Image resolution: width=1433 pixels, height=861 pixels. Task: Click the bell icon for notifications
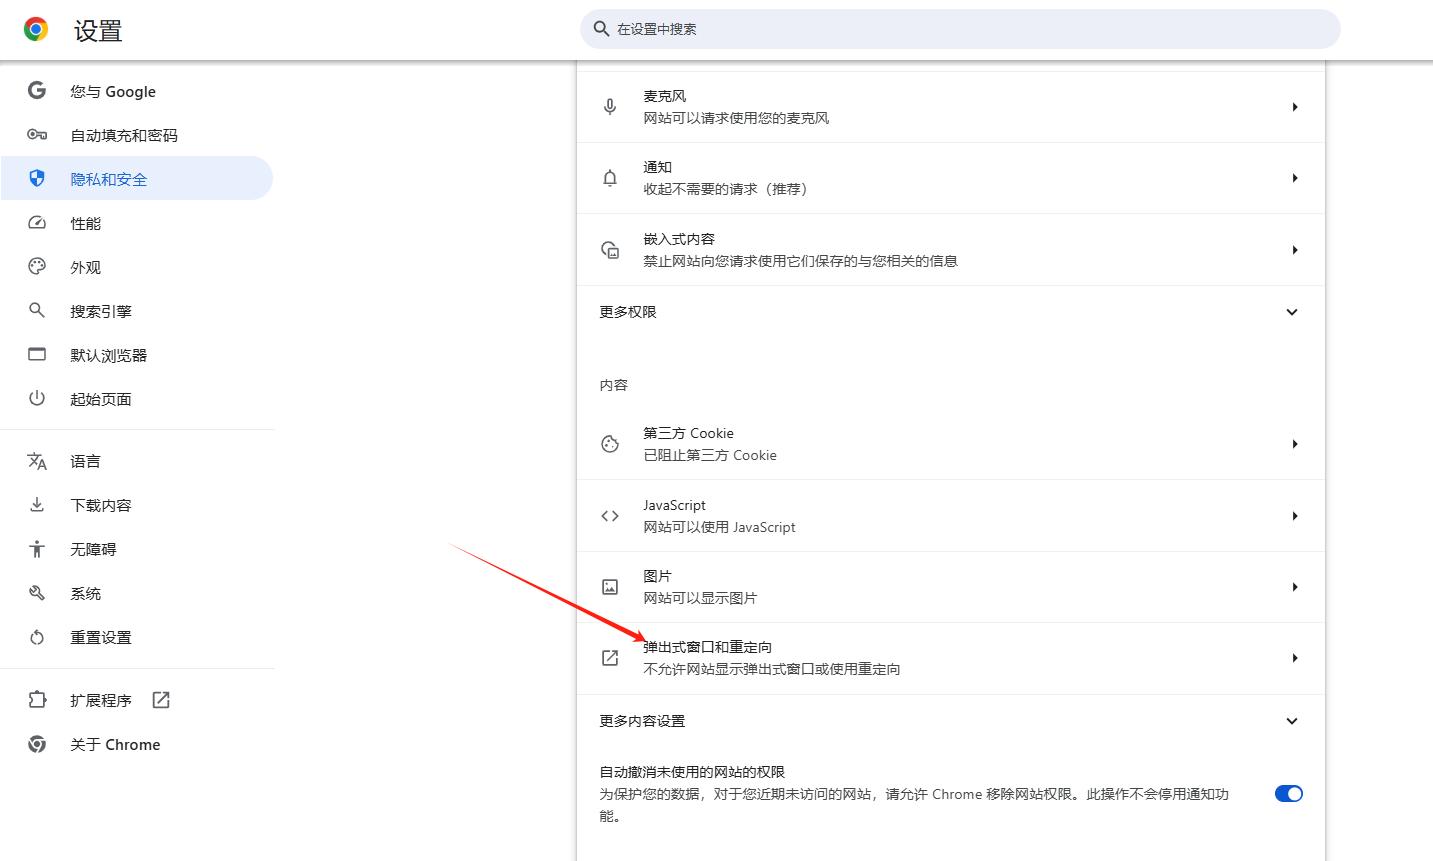tap(610, 178)
